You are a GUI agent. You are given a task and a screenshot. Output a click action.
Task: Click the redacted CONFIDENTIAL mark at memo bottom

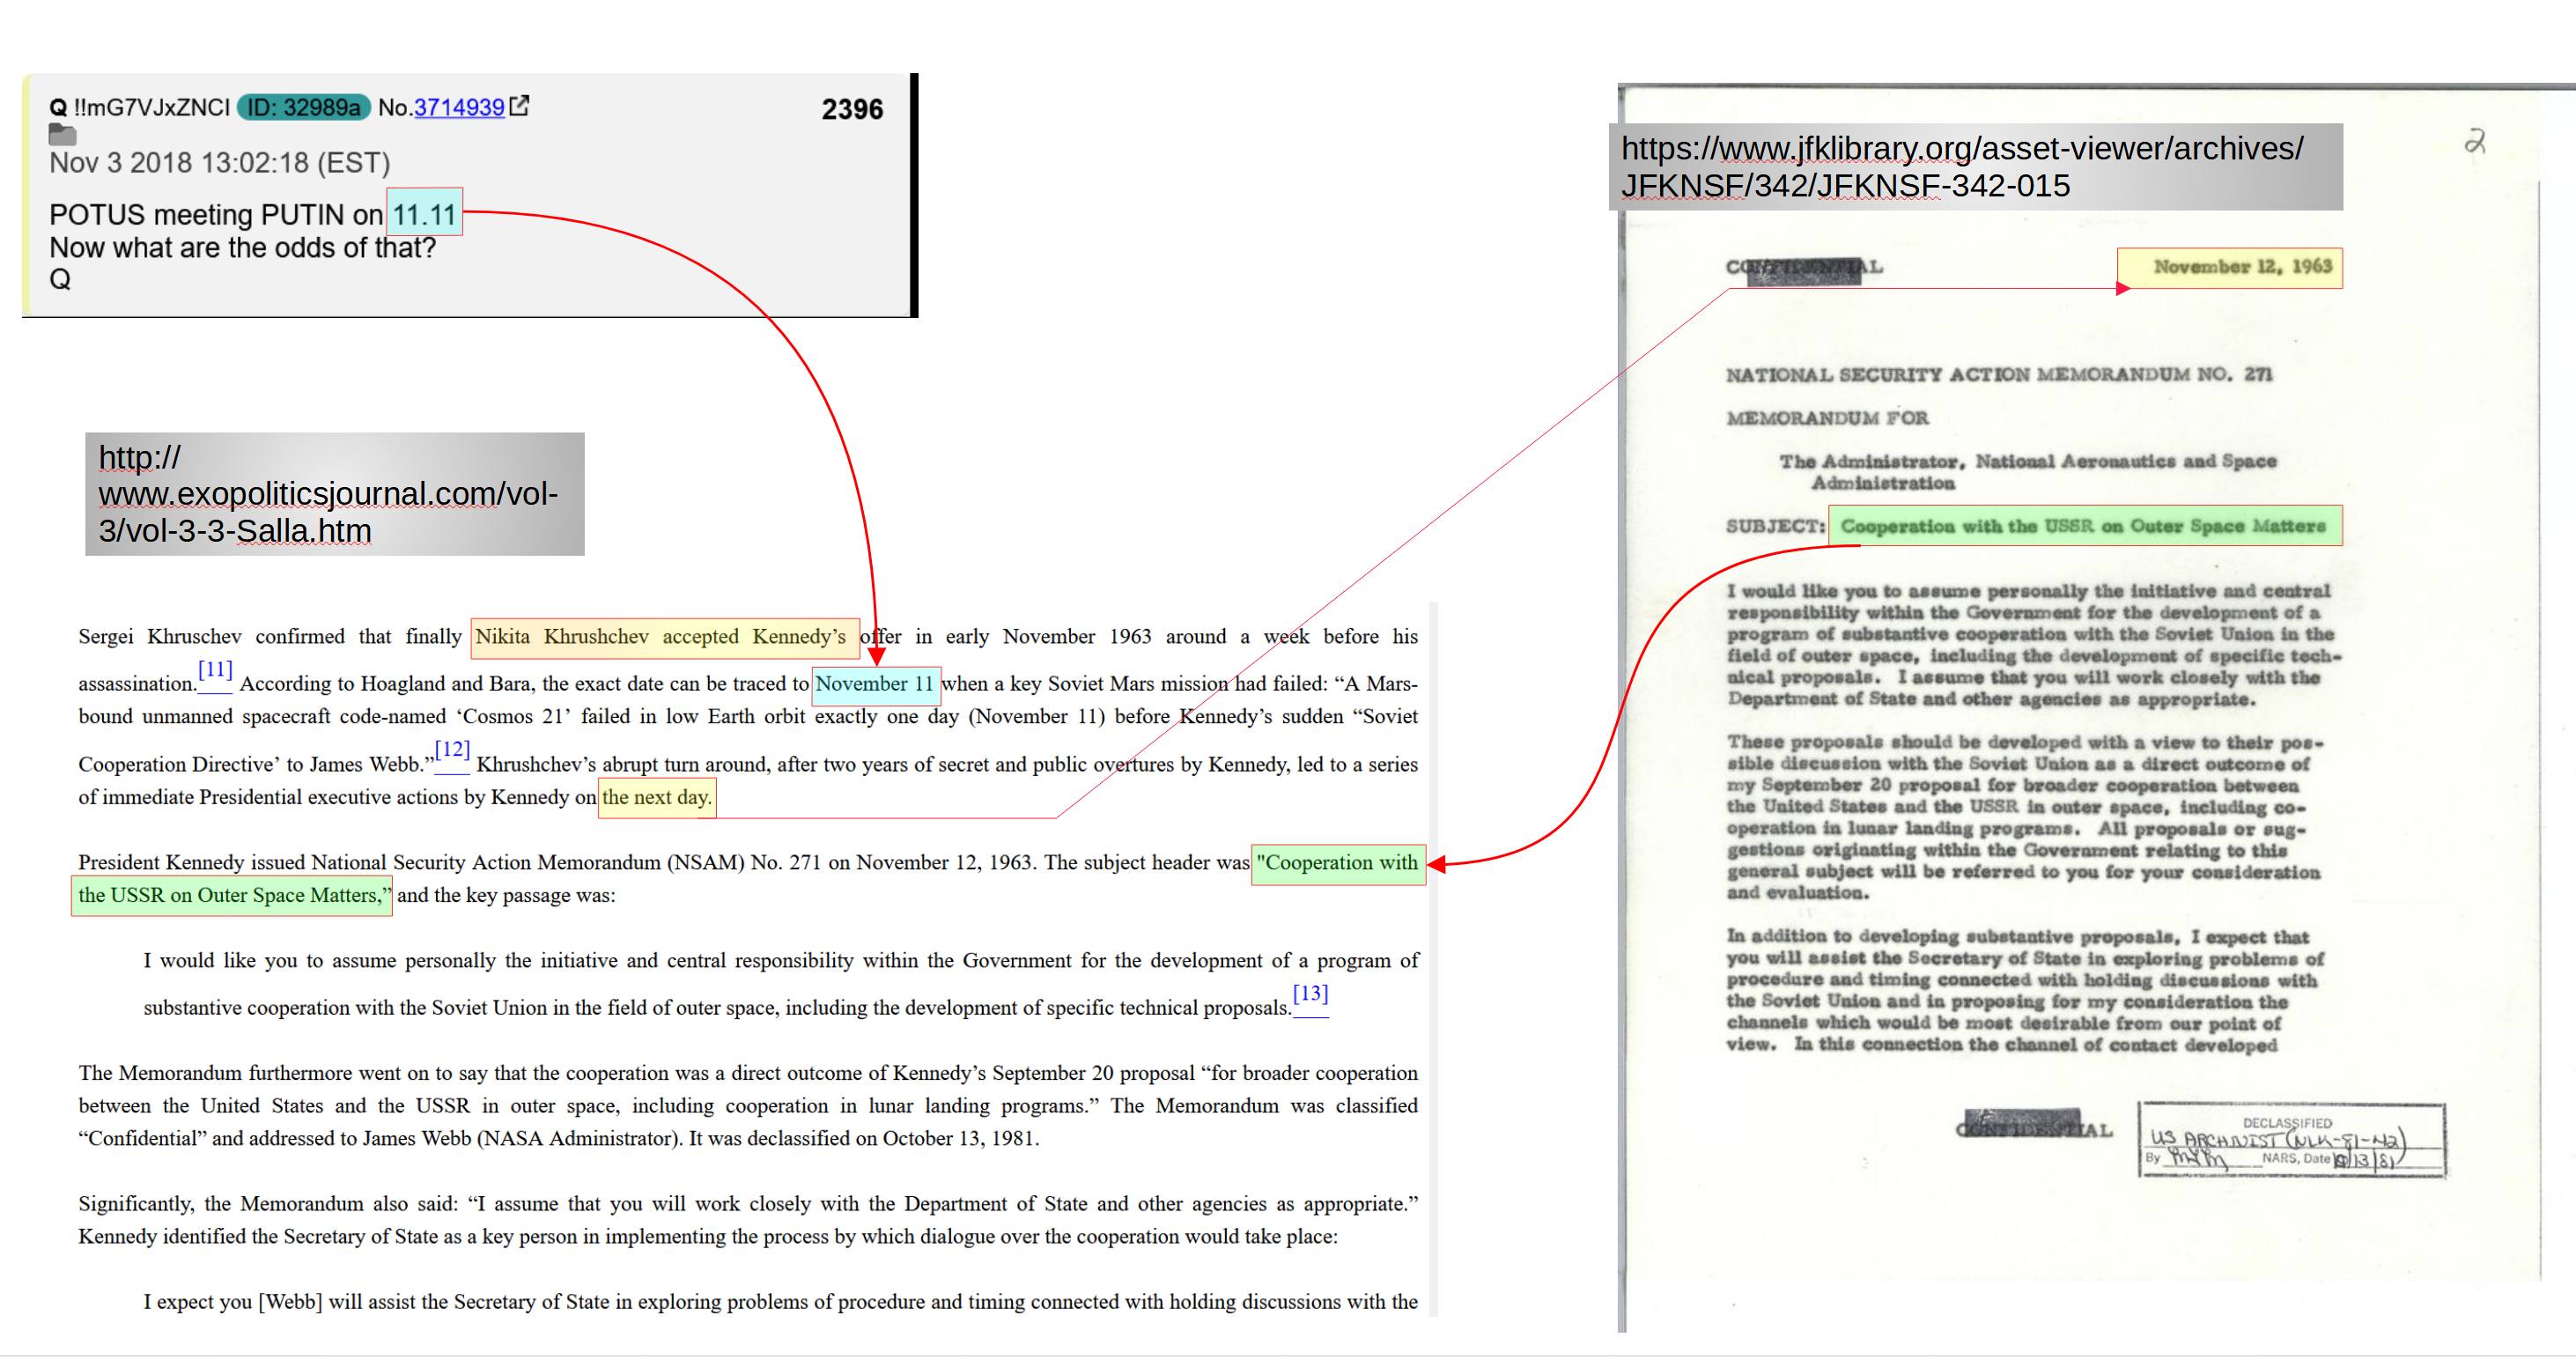click(x=2033, y=1126)
